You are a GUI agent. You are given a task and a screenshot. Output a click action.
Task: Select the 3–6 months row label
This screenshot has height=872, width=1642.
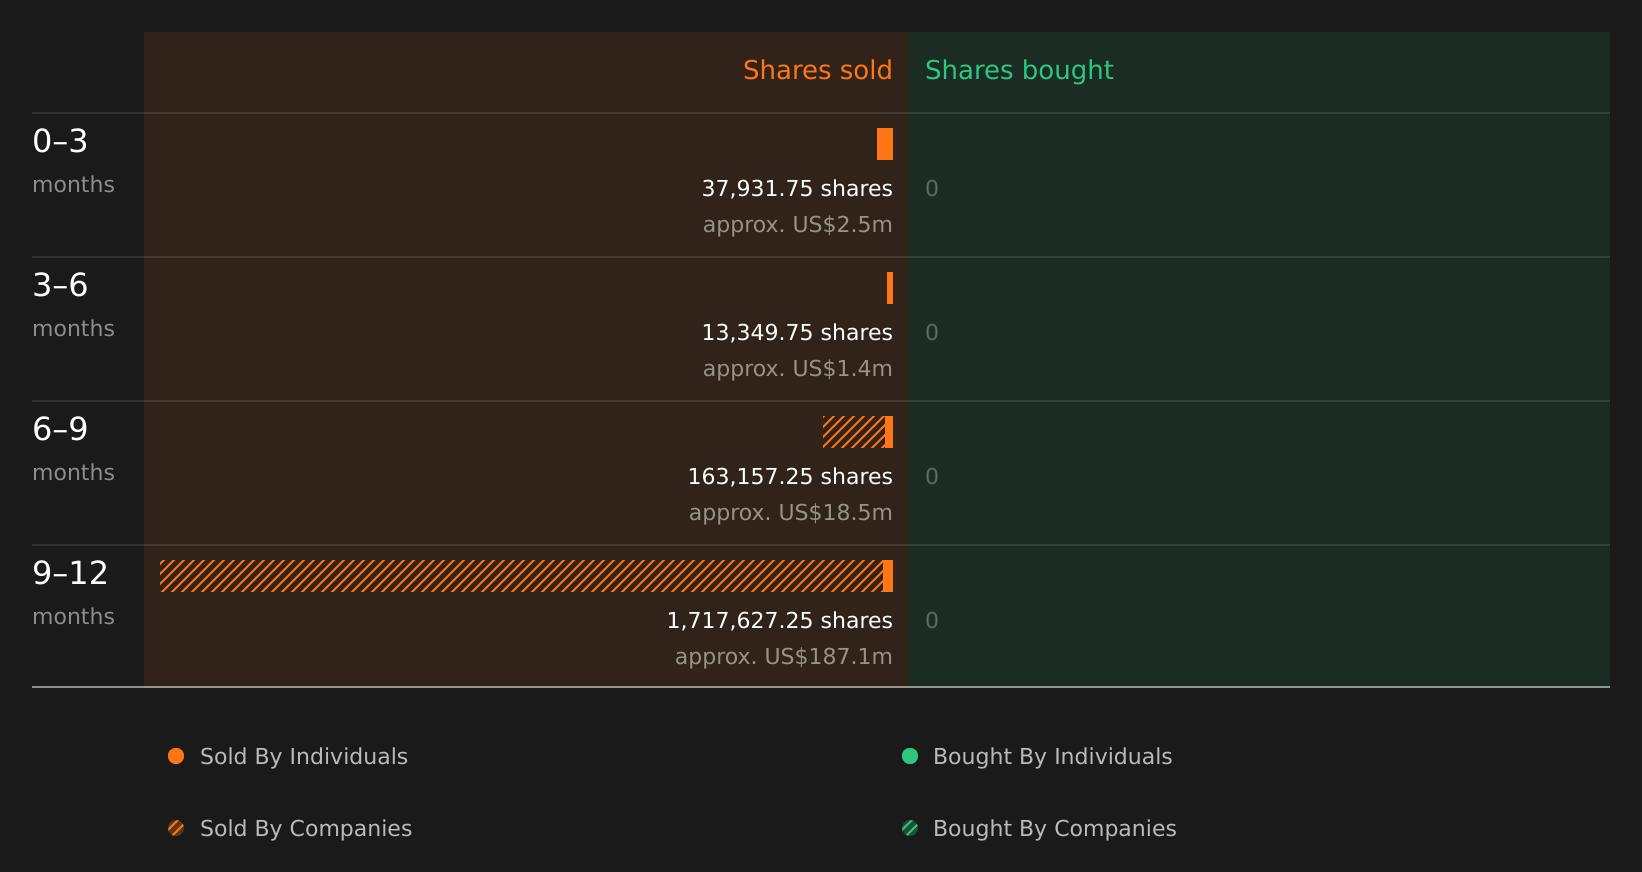pos(73,305)
